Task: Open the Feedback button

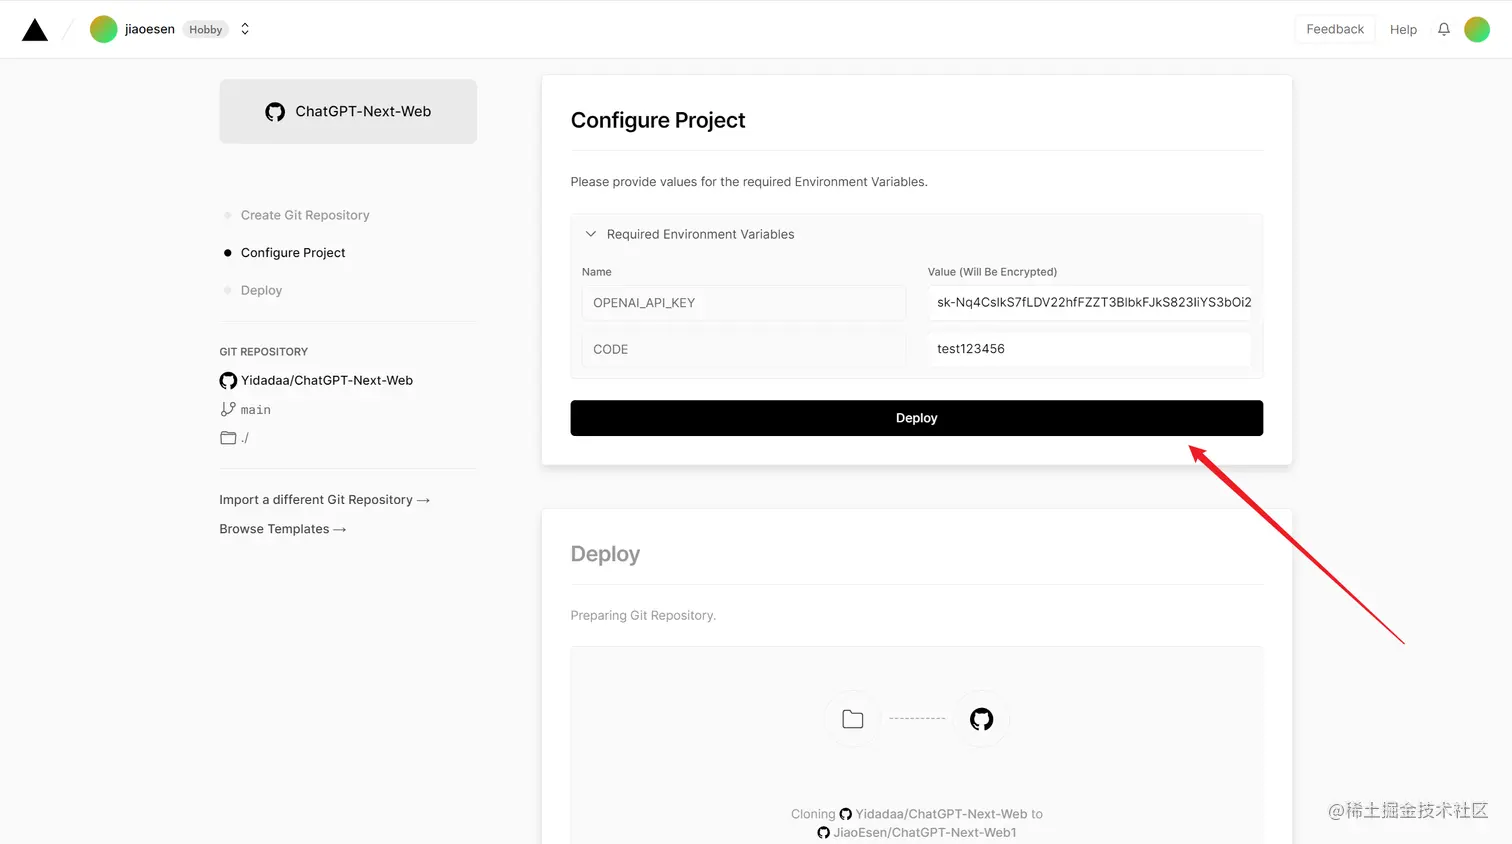Action: (1335, 29)
